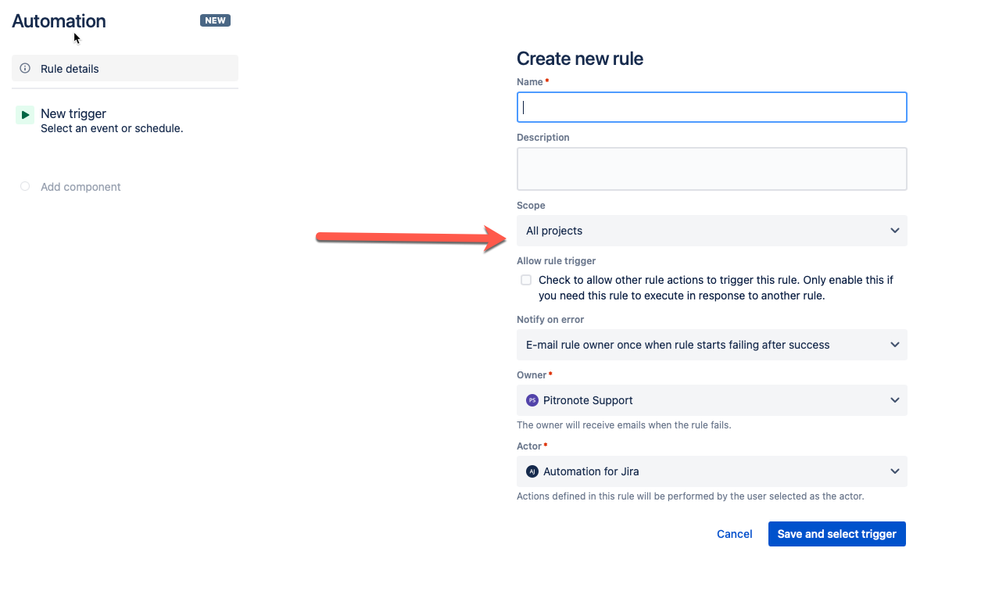Click the NEW badge beside Automation
The image size is (999, 602).
215,20
